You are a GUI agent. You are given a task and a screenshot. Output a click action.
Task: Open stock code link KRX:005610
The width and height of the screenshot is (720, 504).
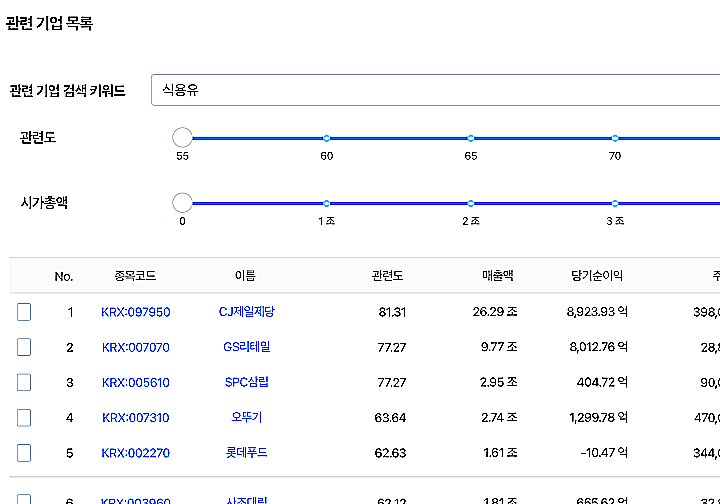point(136,382)
